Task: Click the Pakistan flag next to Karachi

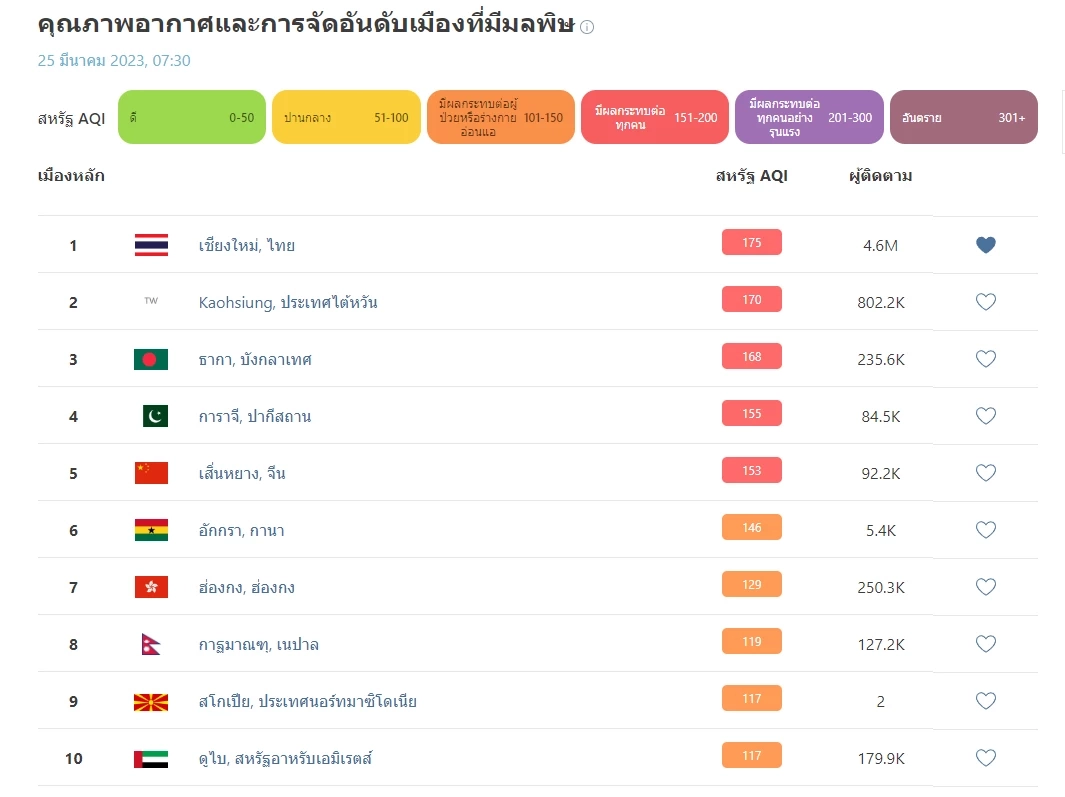Action: point(151,414)
